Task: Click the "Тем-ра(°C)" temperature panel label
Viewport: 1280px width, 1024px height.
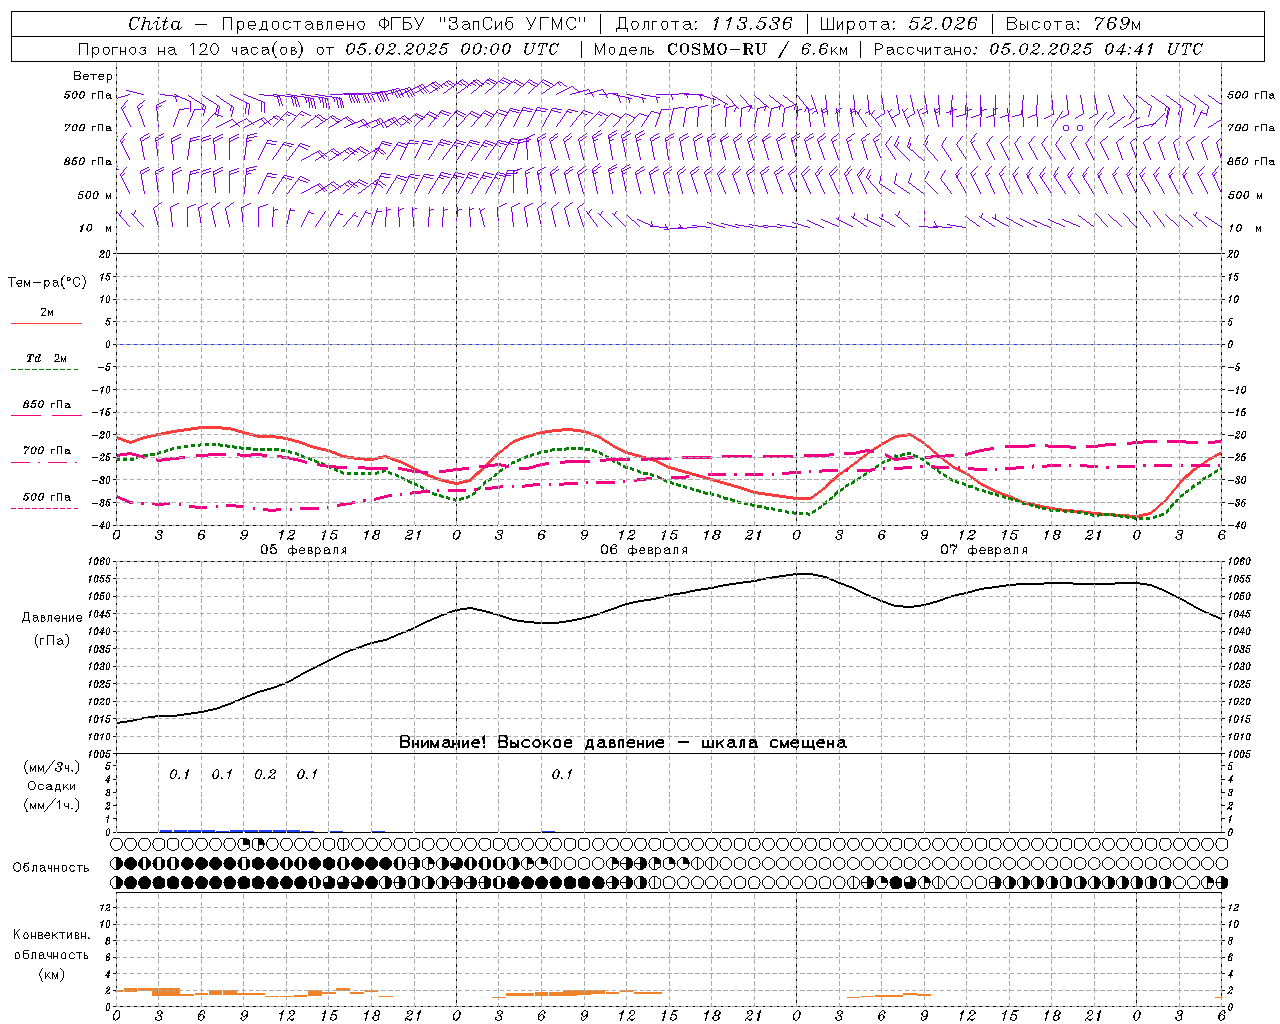Action: click(x=47, y=283)
